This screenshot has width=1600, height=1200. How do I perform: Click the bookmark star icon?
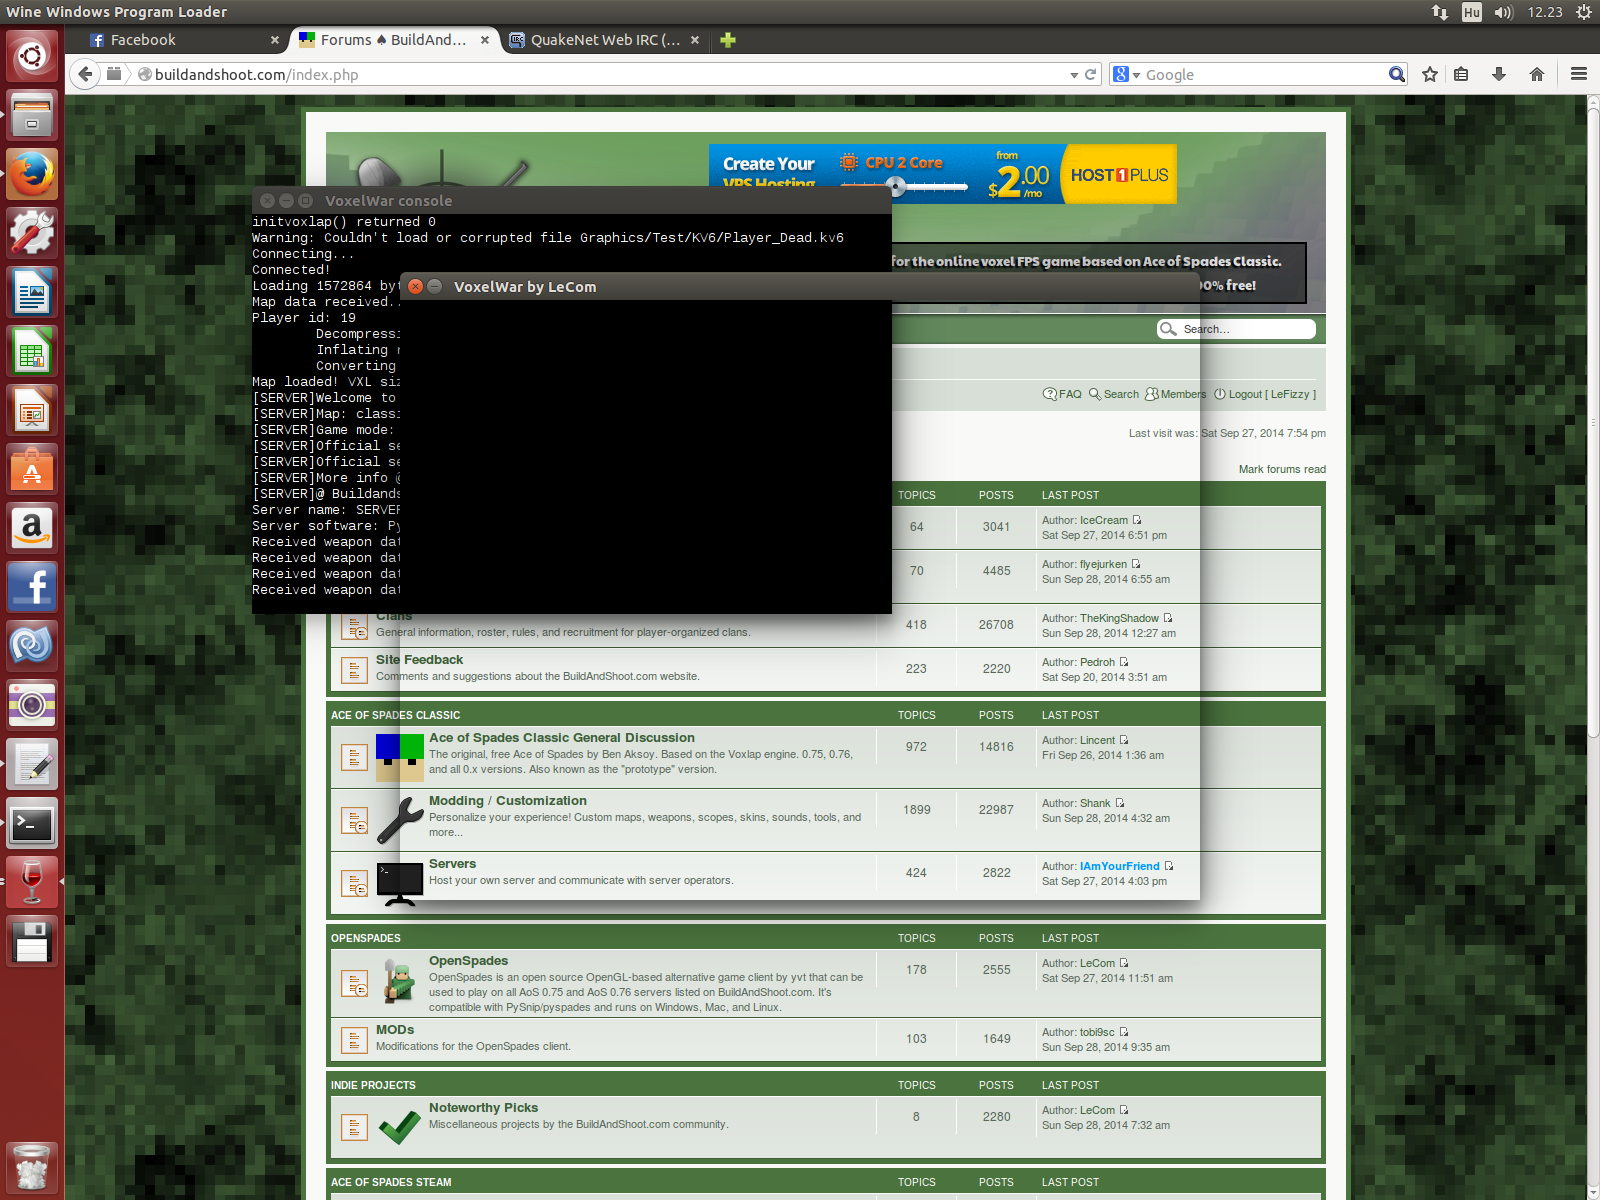[x=1430, y=74]
